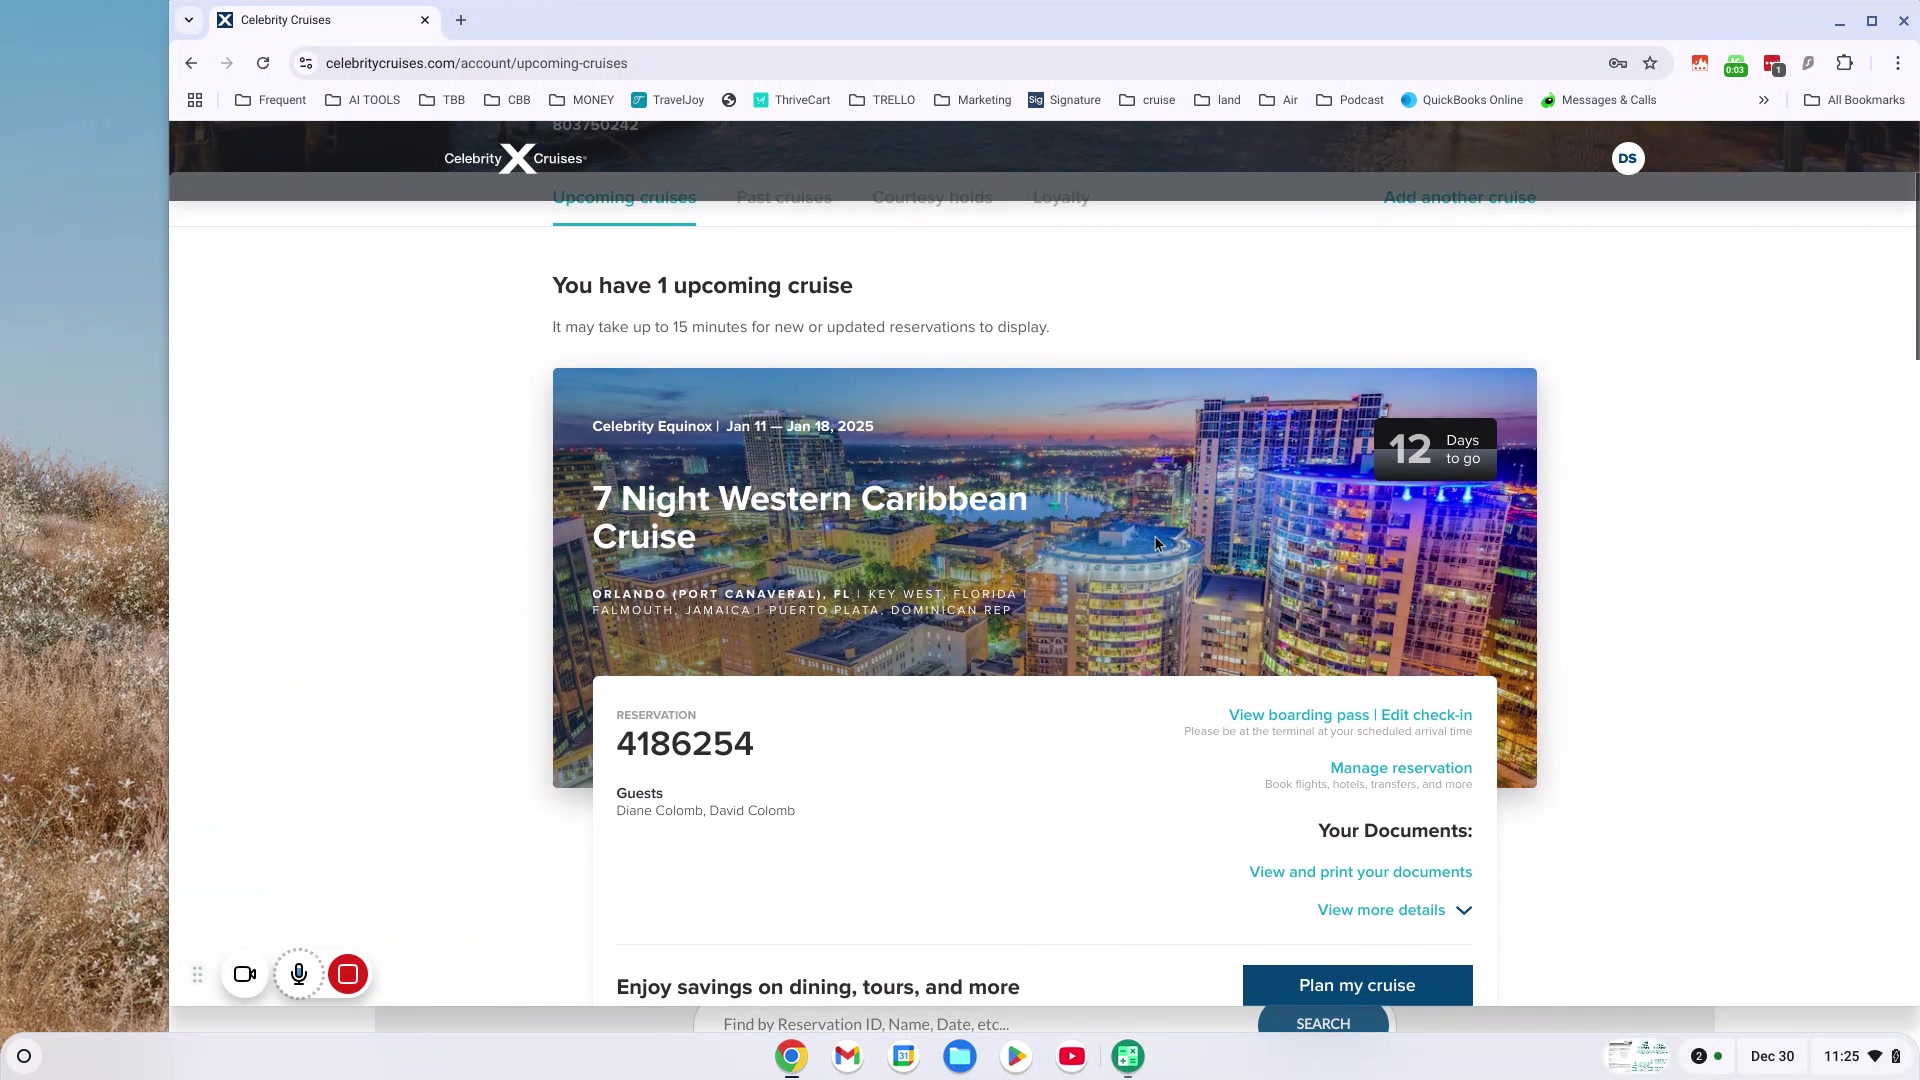The image size is (1920, 1080).
Task: Click View and print your documents
Action: pos(1361,872)
